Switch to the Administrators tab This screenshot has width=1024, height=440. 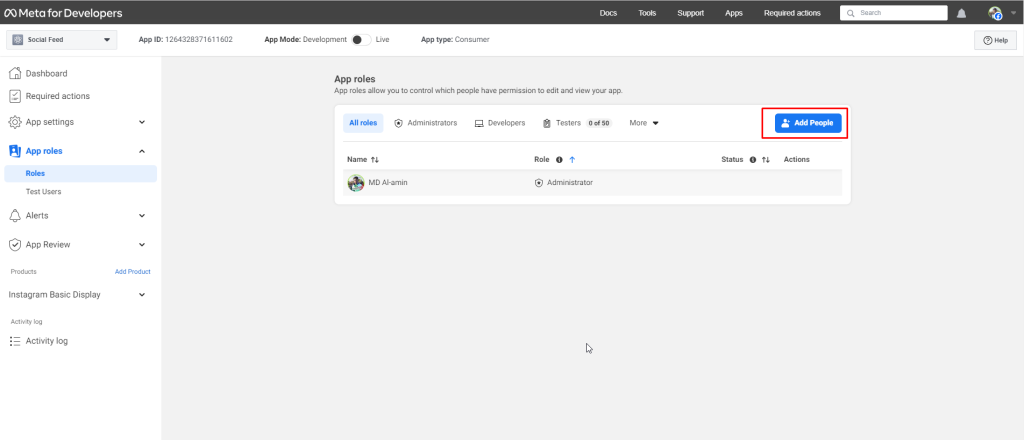pyautogui.click(x=426, y=123)
